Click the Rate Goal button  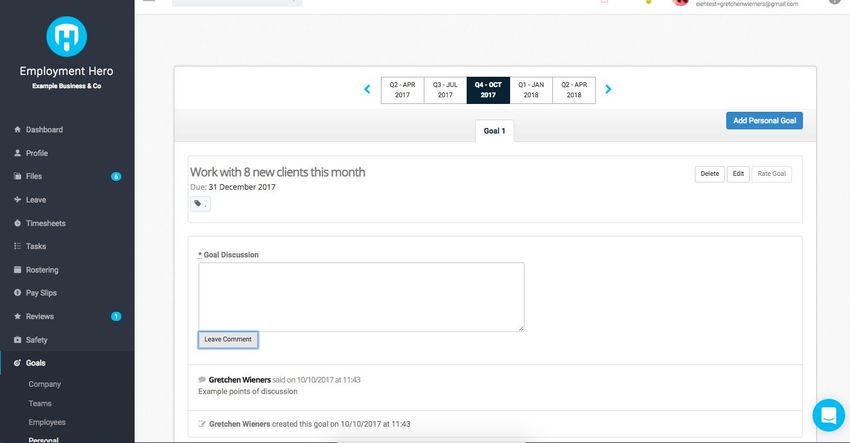(x=771, y=174)
